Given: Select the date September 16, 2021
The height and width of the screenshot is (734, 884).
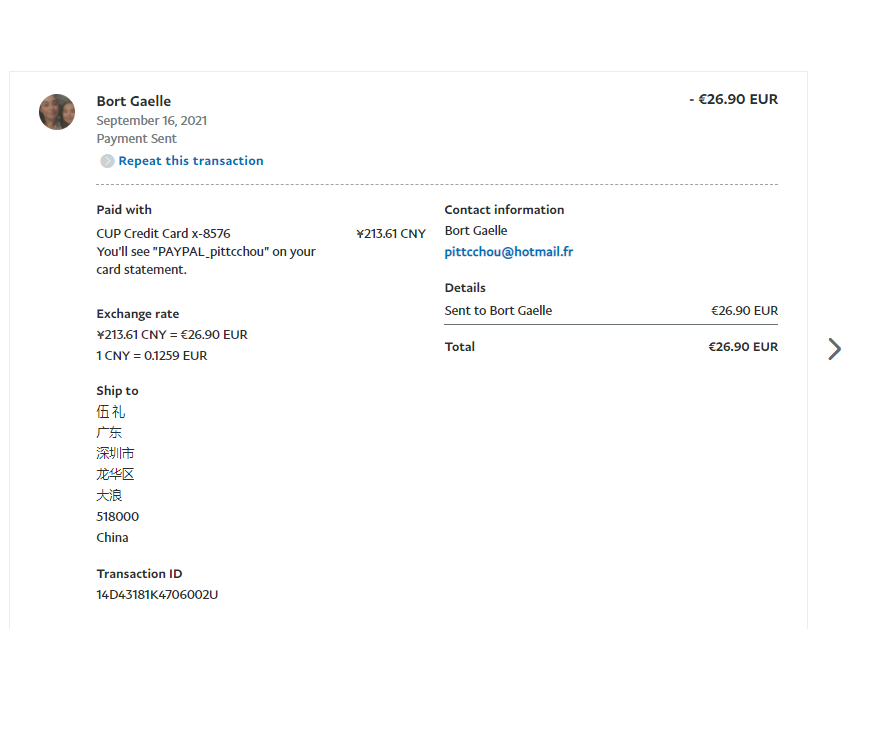Looking at the screenshot, I should pyautogui.click(x=152, y=121).
